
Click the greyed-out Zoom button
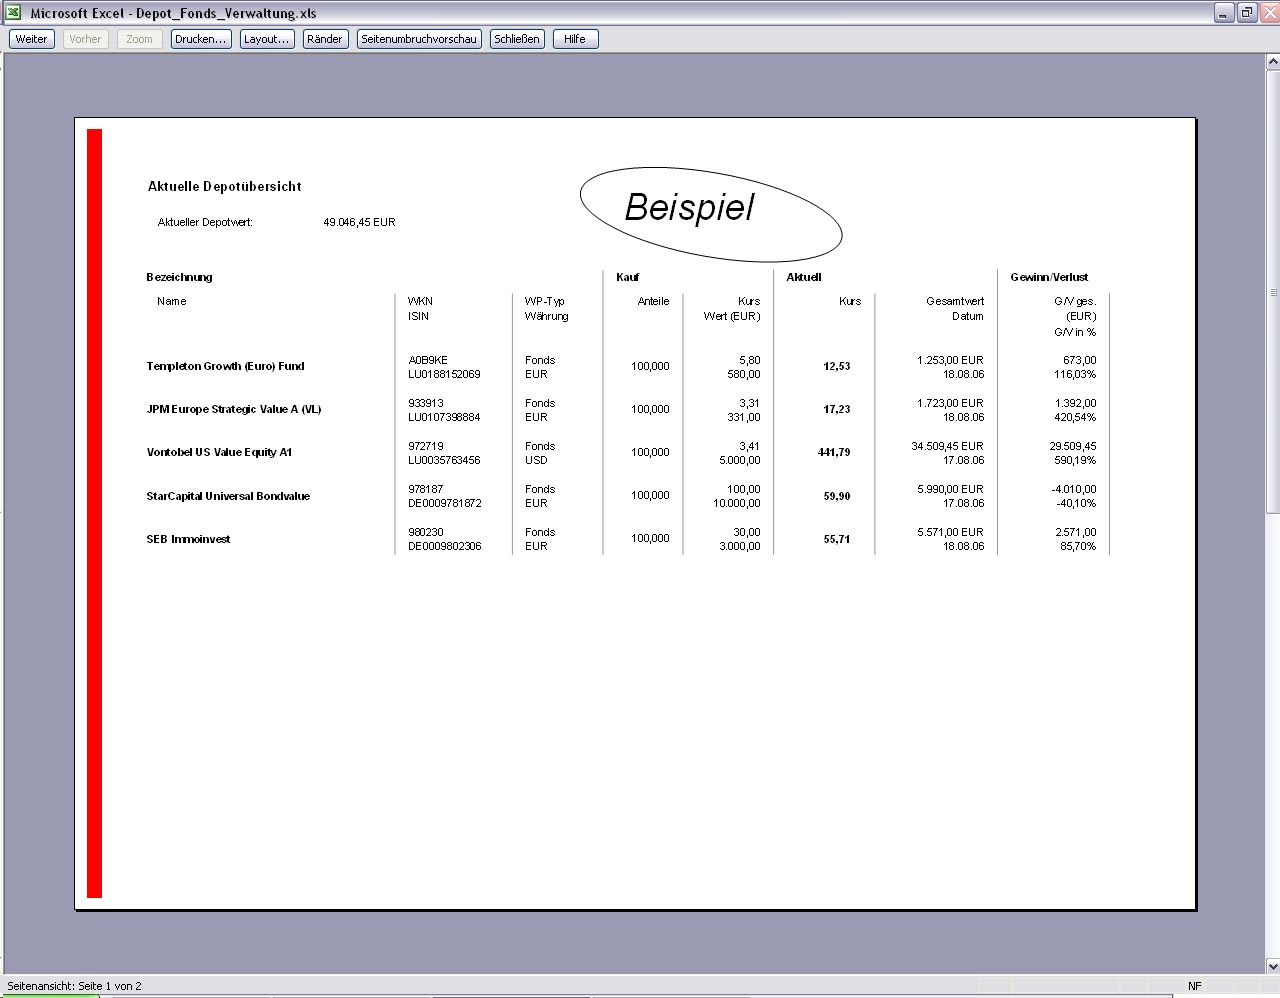pos(139,39)
